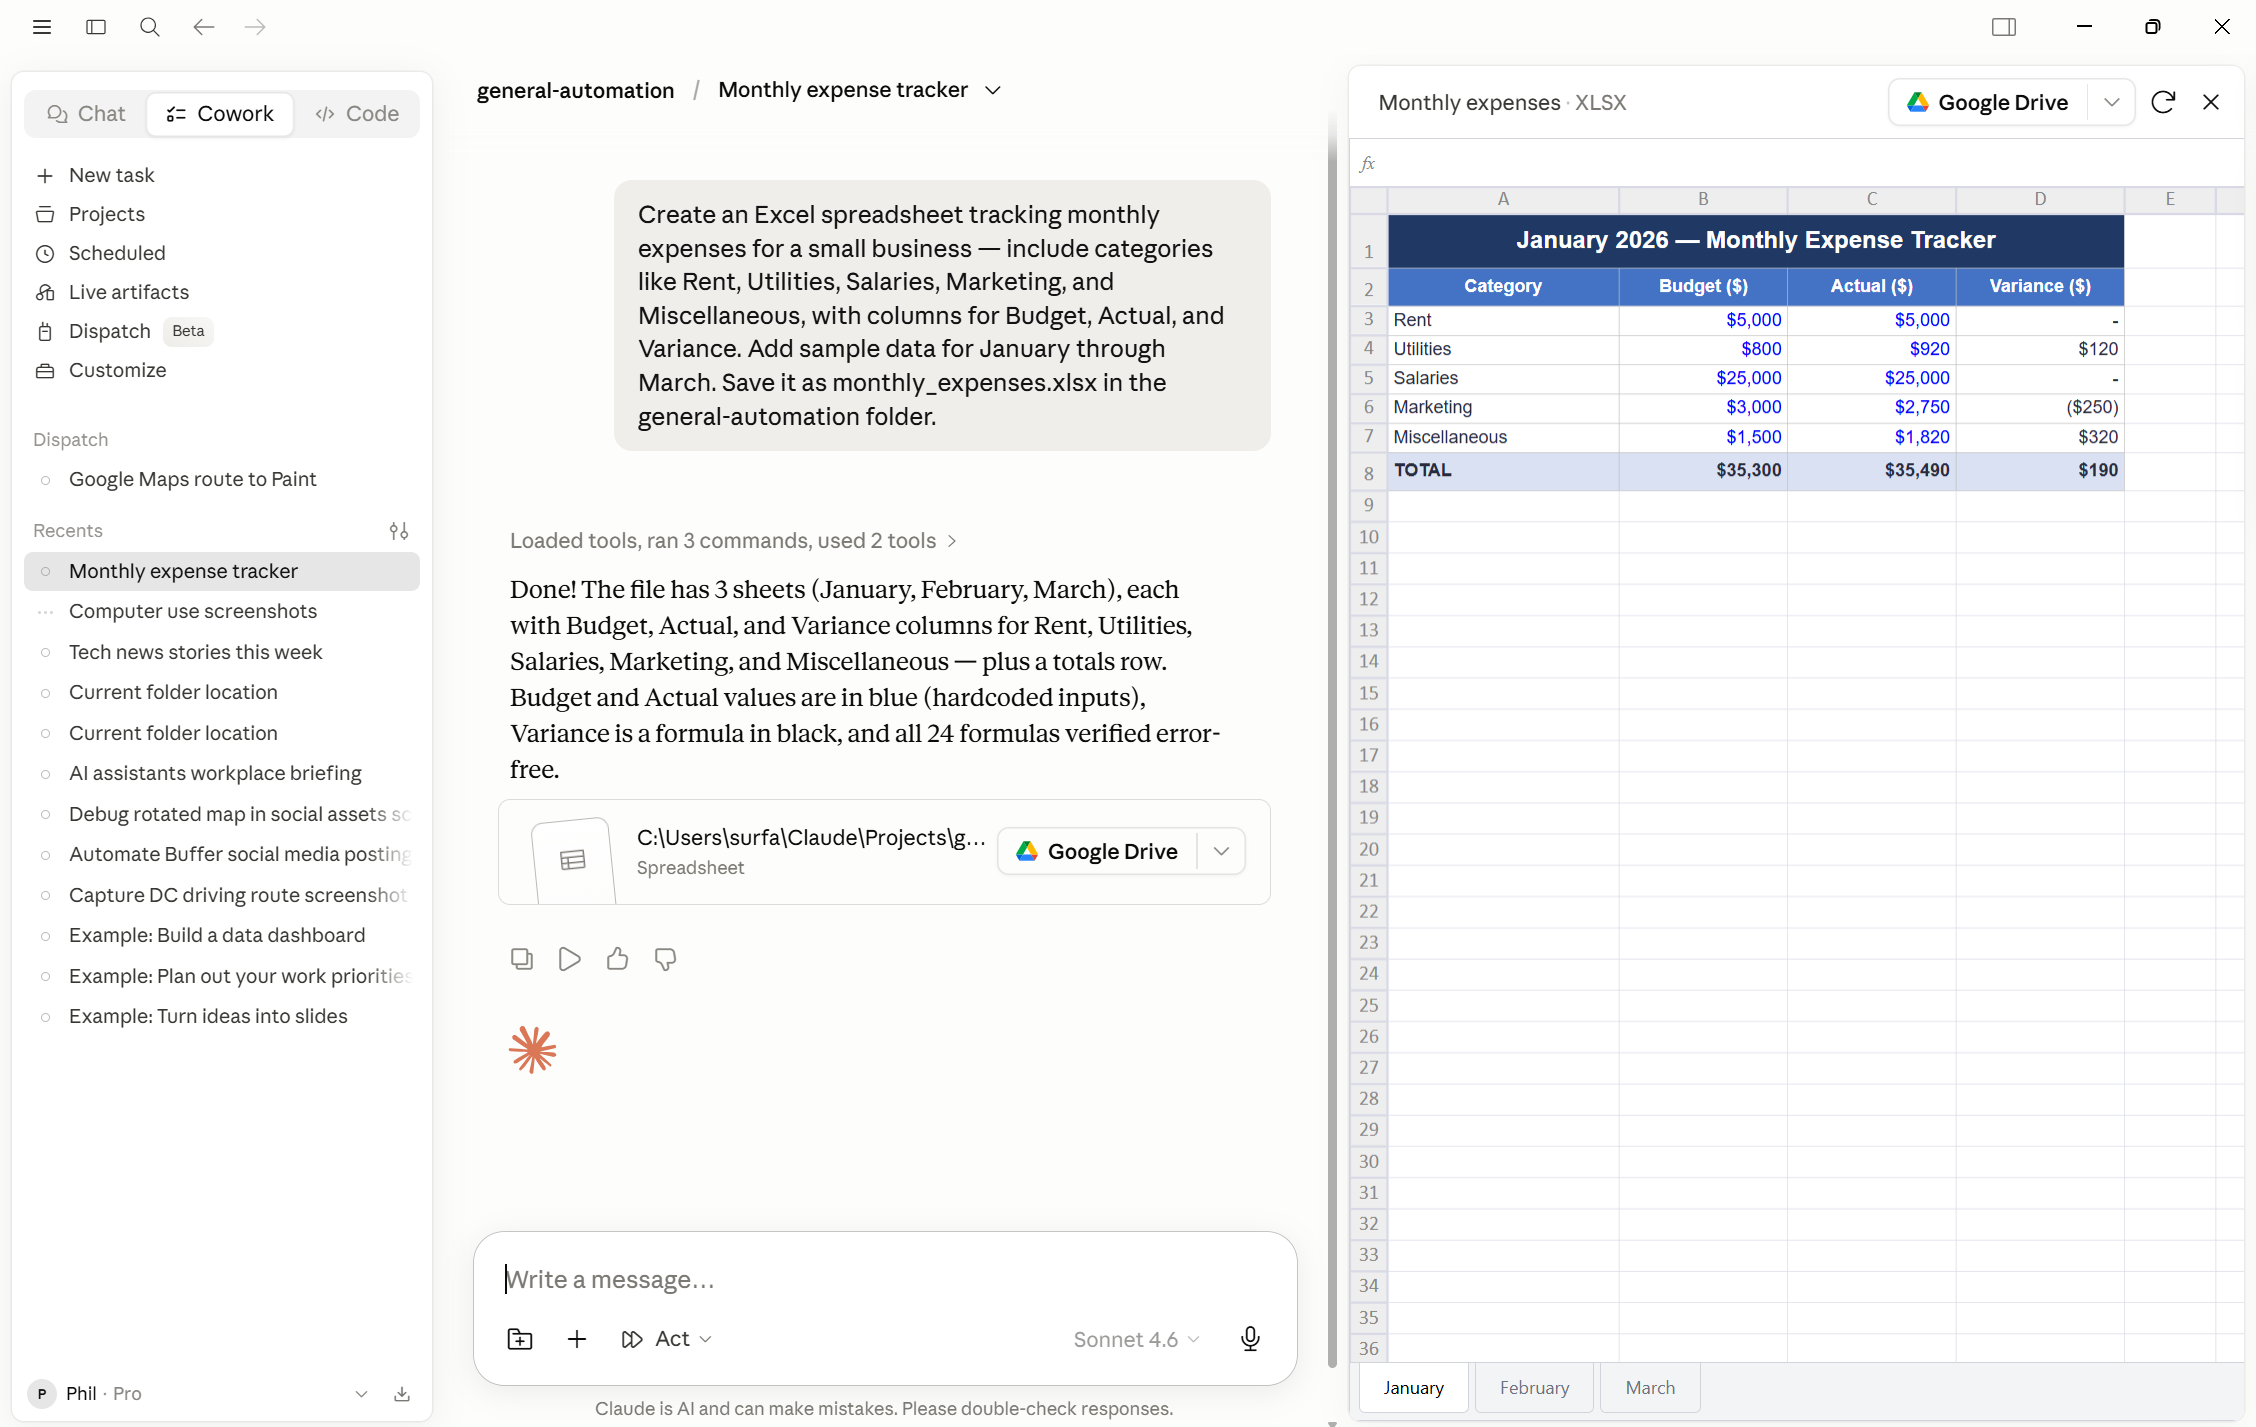Click the add folder icon in message box

click(x=520, y=1339)
